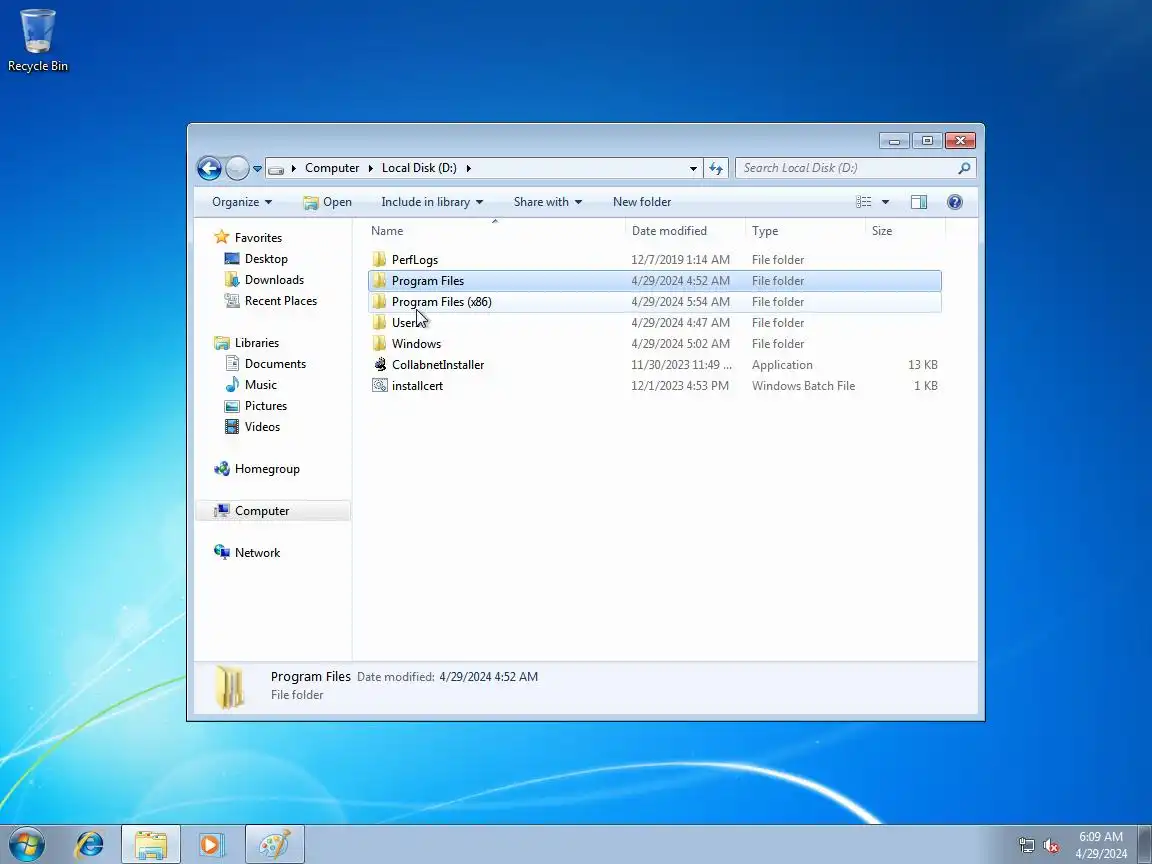Open the Organize menu
This screenshot has height=864, width=1152.
(x=242, y=202)
